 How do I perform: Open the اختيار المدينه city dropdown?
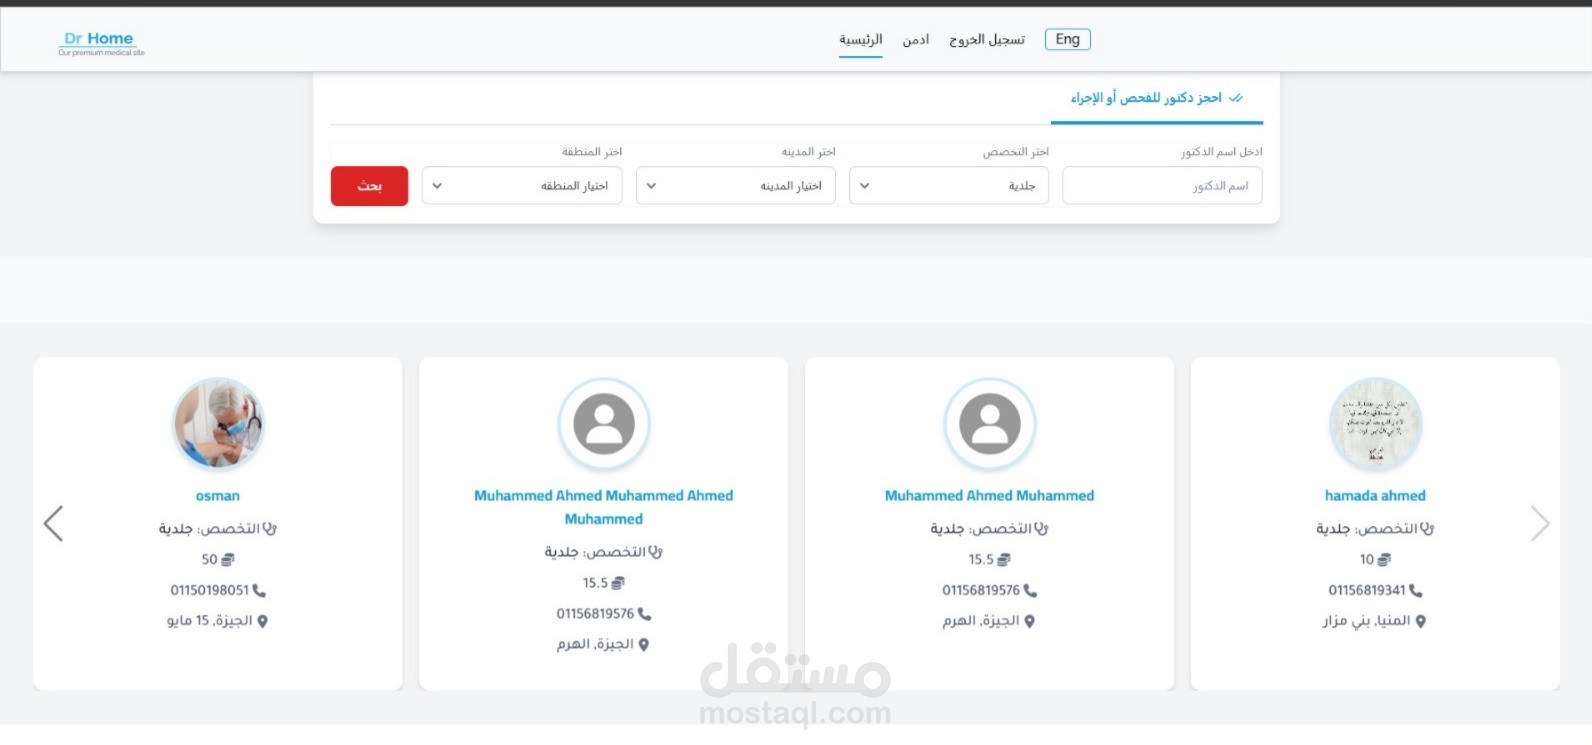coord(735,186)
